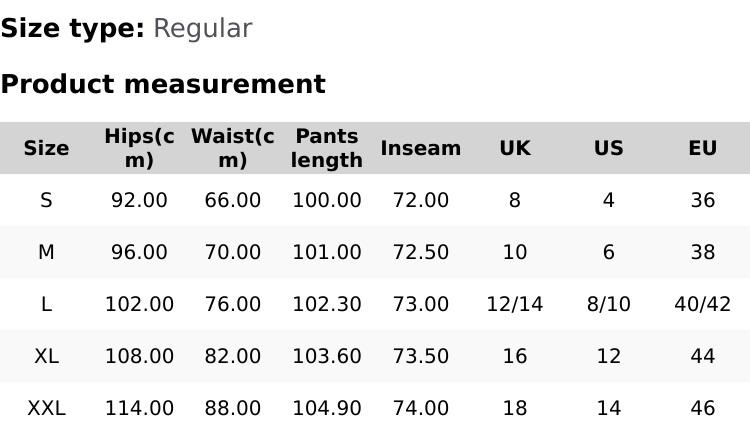Select the 104.90 pants length value
750x434 pixels.
click(x=327, y=408)
